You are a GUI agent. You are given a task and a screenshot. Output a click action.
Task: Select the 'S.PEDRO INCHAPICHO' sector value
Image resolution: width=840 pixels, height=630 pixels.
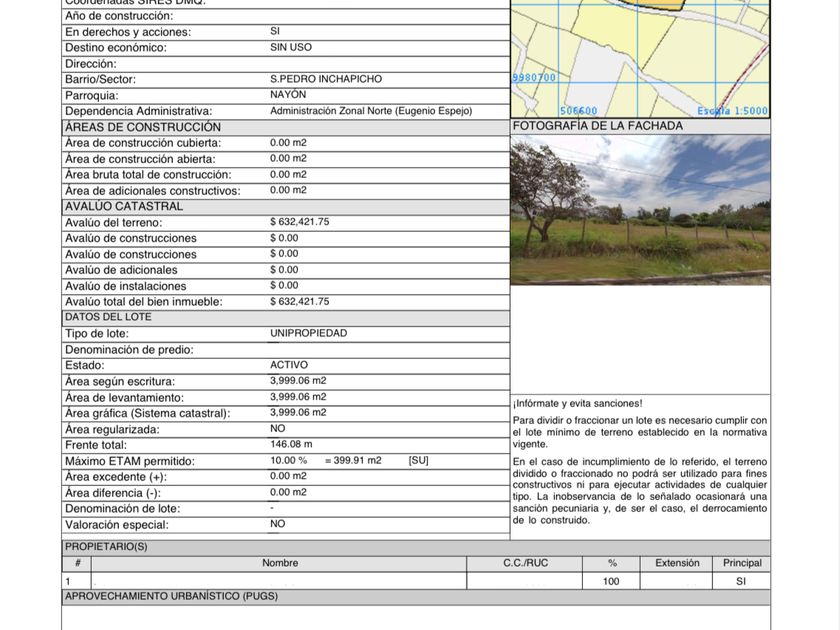[326, 79]
